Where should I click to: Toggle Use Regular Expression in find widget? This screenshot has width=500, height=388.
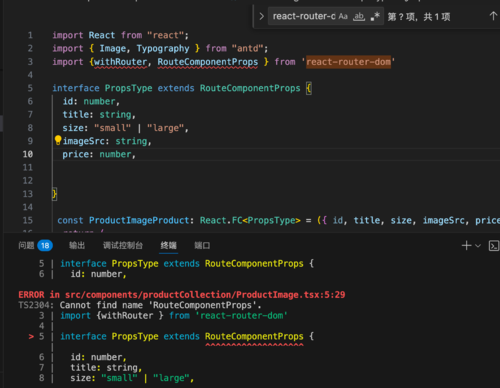click(375, 16)
